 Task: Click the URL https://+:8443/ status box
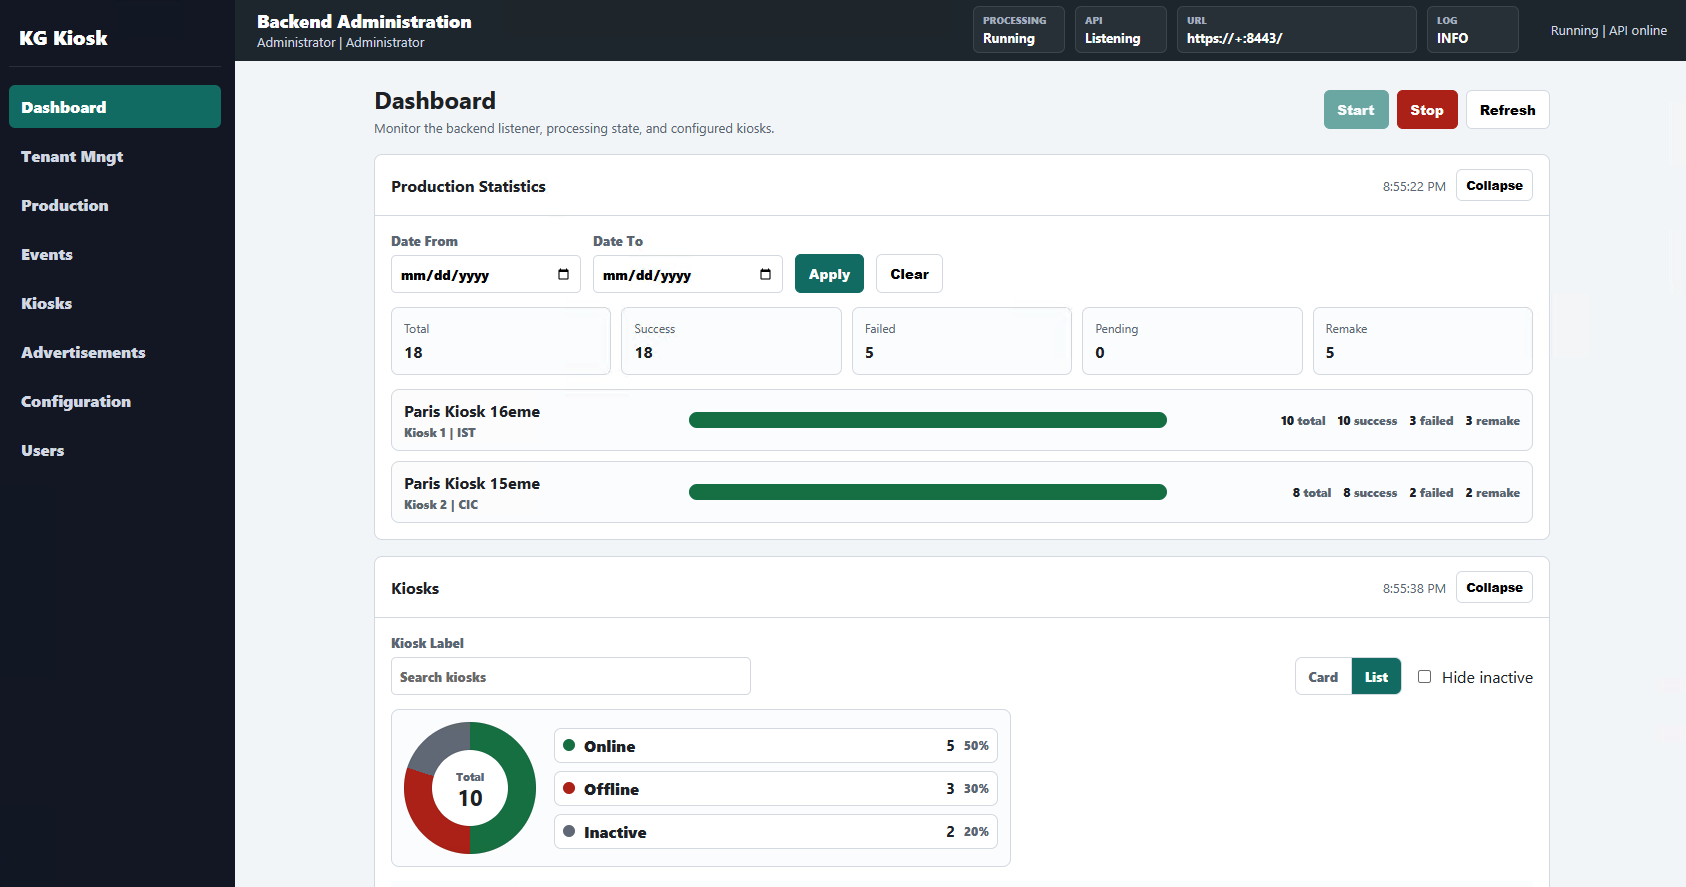tap(1297, 29)
